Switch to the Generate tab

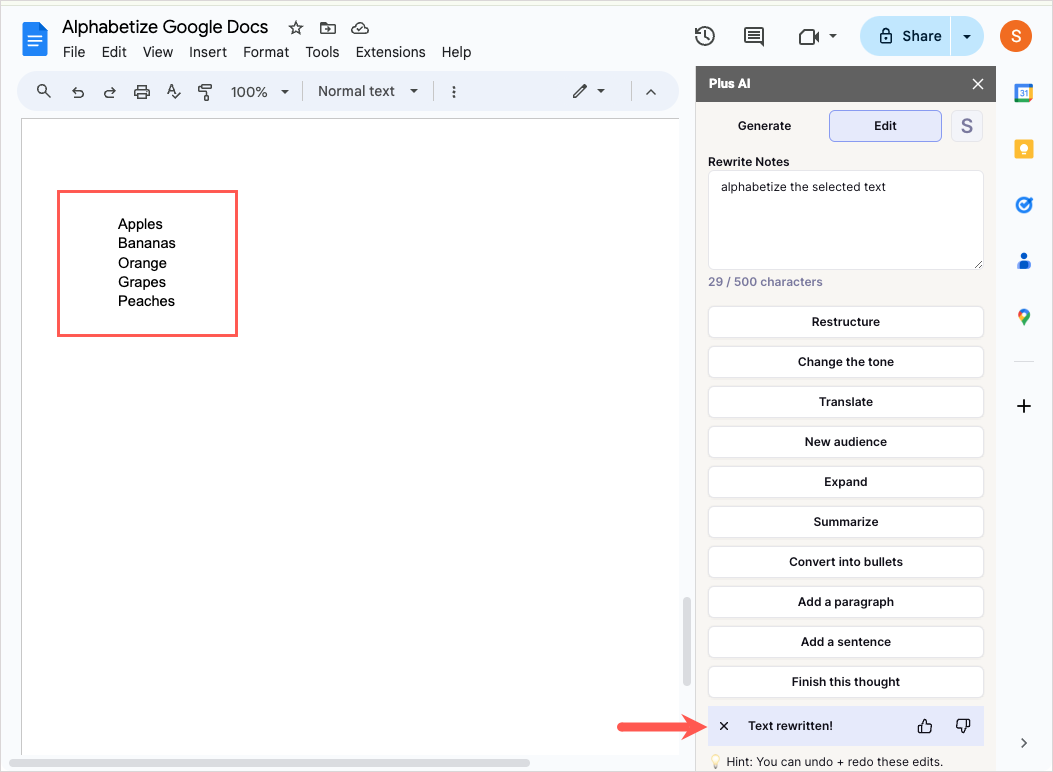click(x=764, y=126)
